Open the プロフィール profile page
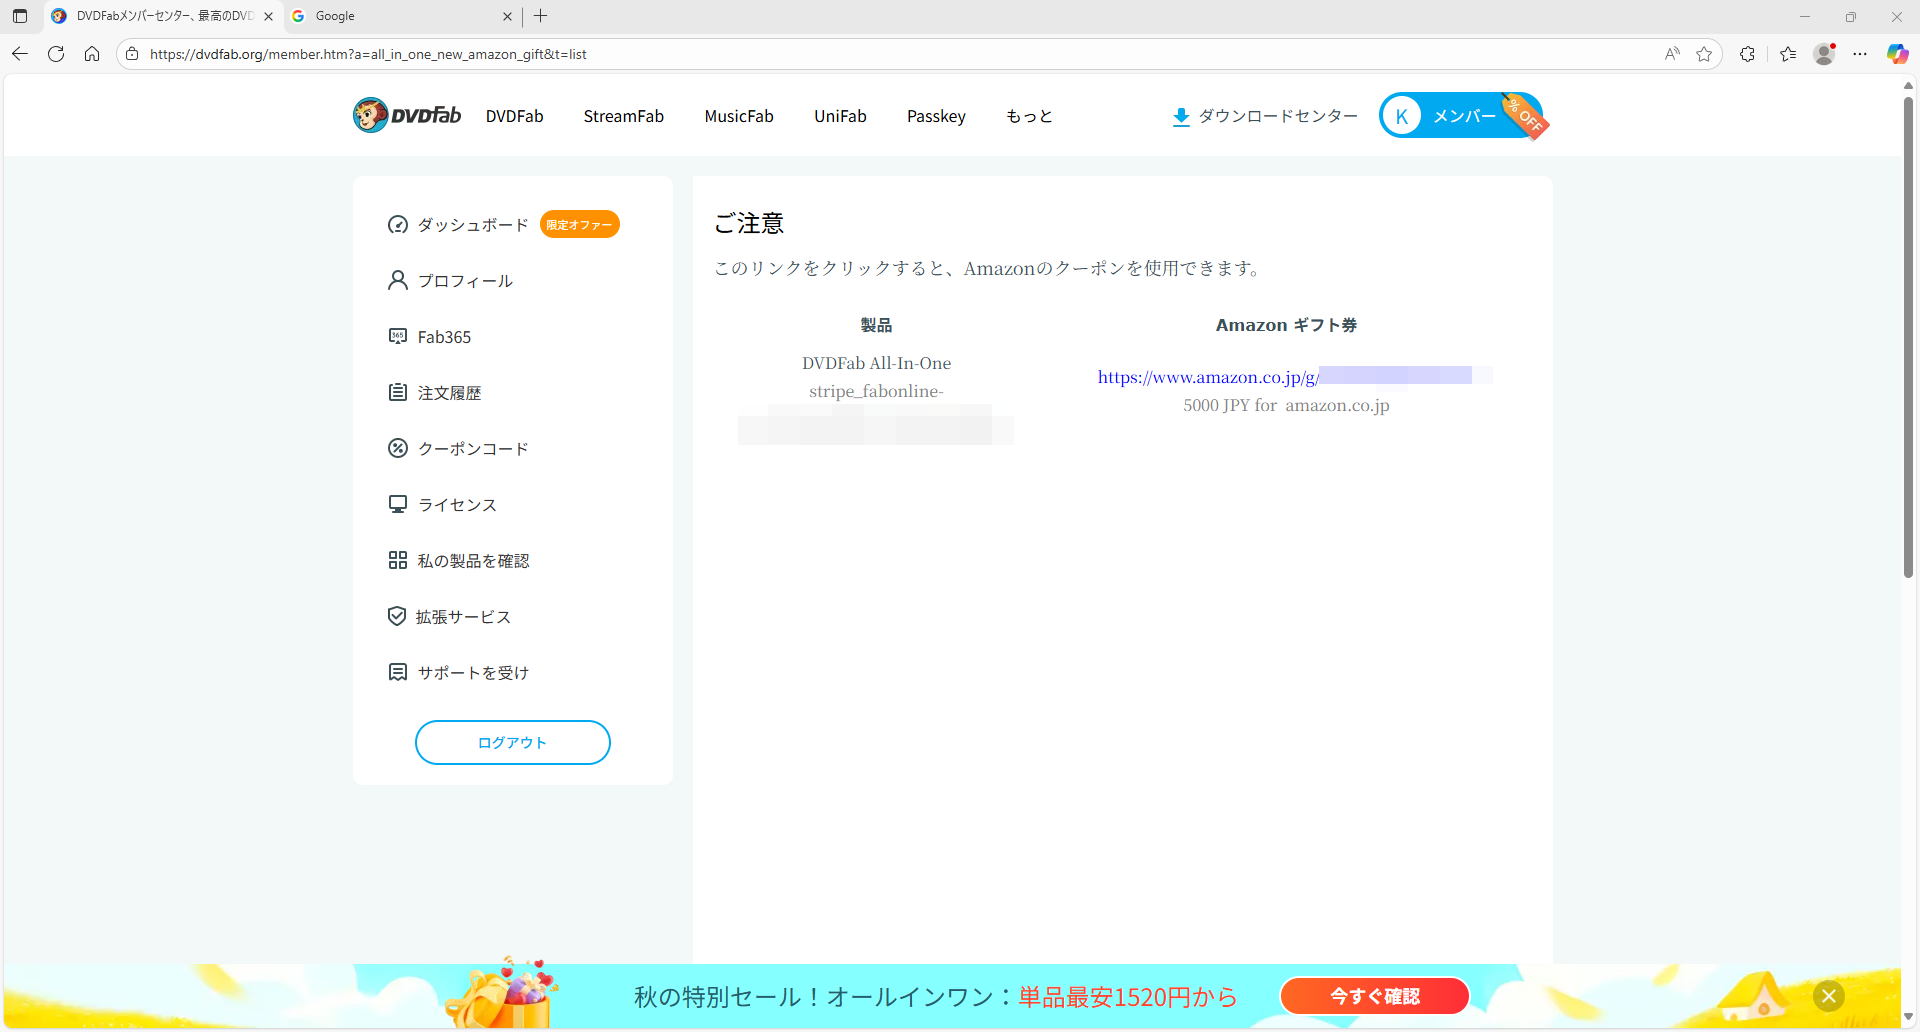 465,281
